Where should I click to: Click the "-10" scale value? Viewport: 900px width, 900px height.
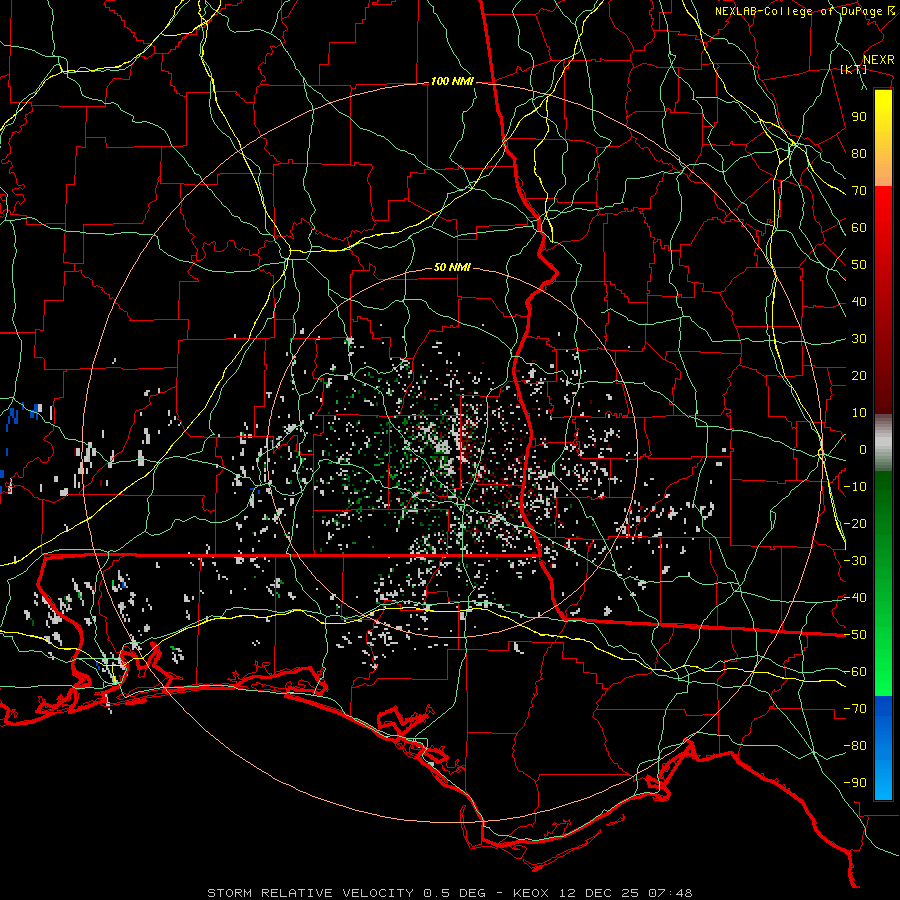pyautogui.click(x=855, y=487)
